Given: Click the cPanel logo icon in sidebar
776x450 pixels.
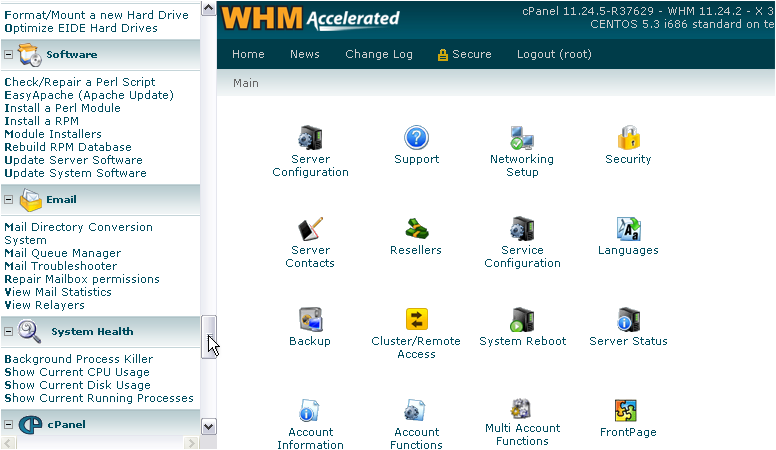Looking at the screenshot, I should click(x=30, y=425).
